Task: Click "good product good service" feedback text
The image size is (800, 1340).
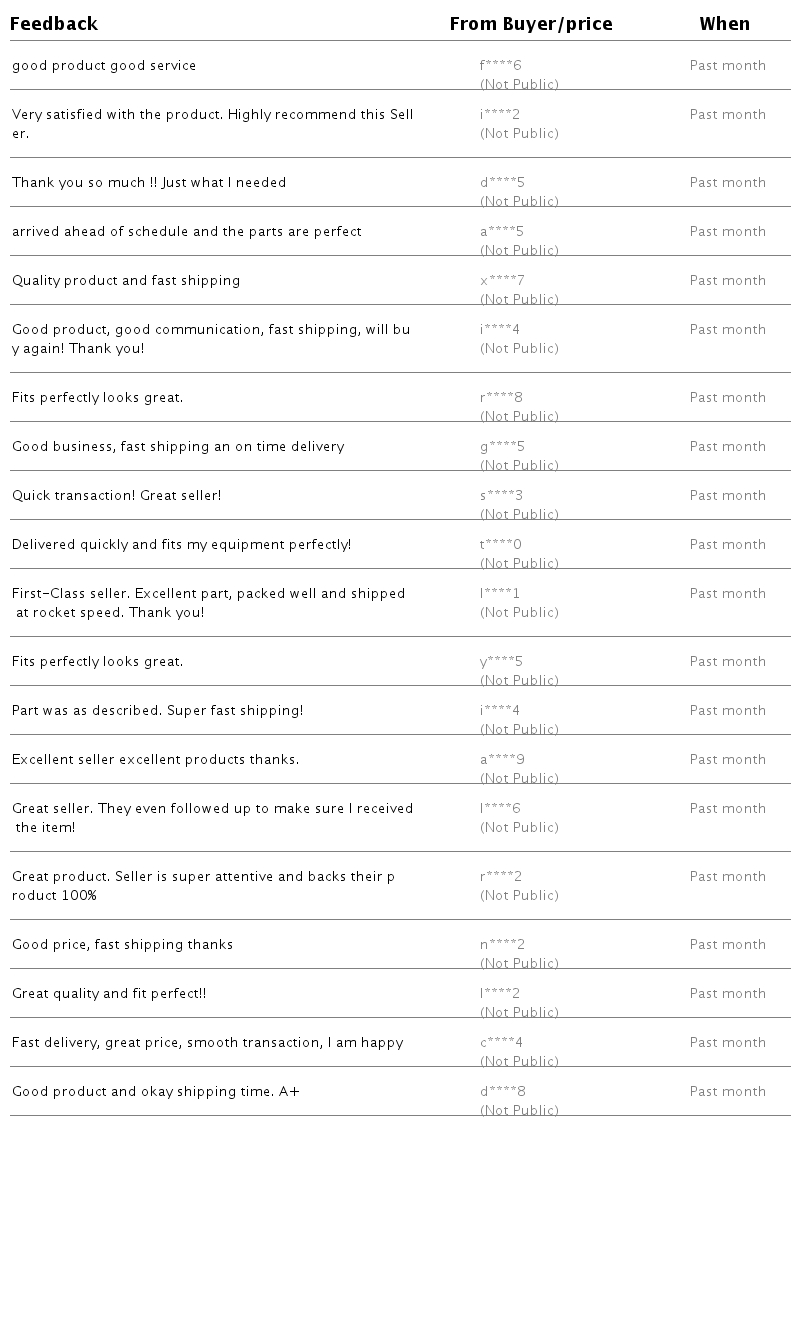Action: tap(104, 66)
